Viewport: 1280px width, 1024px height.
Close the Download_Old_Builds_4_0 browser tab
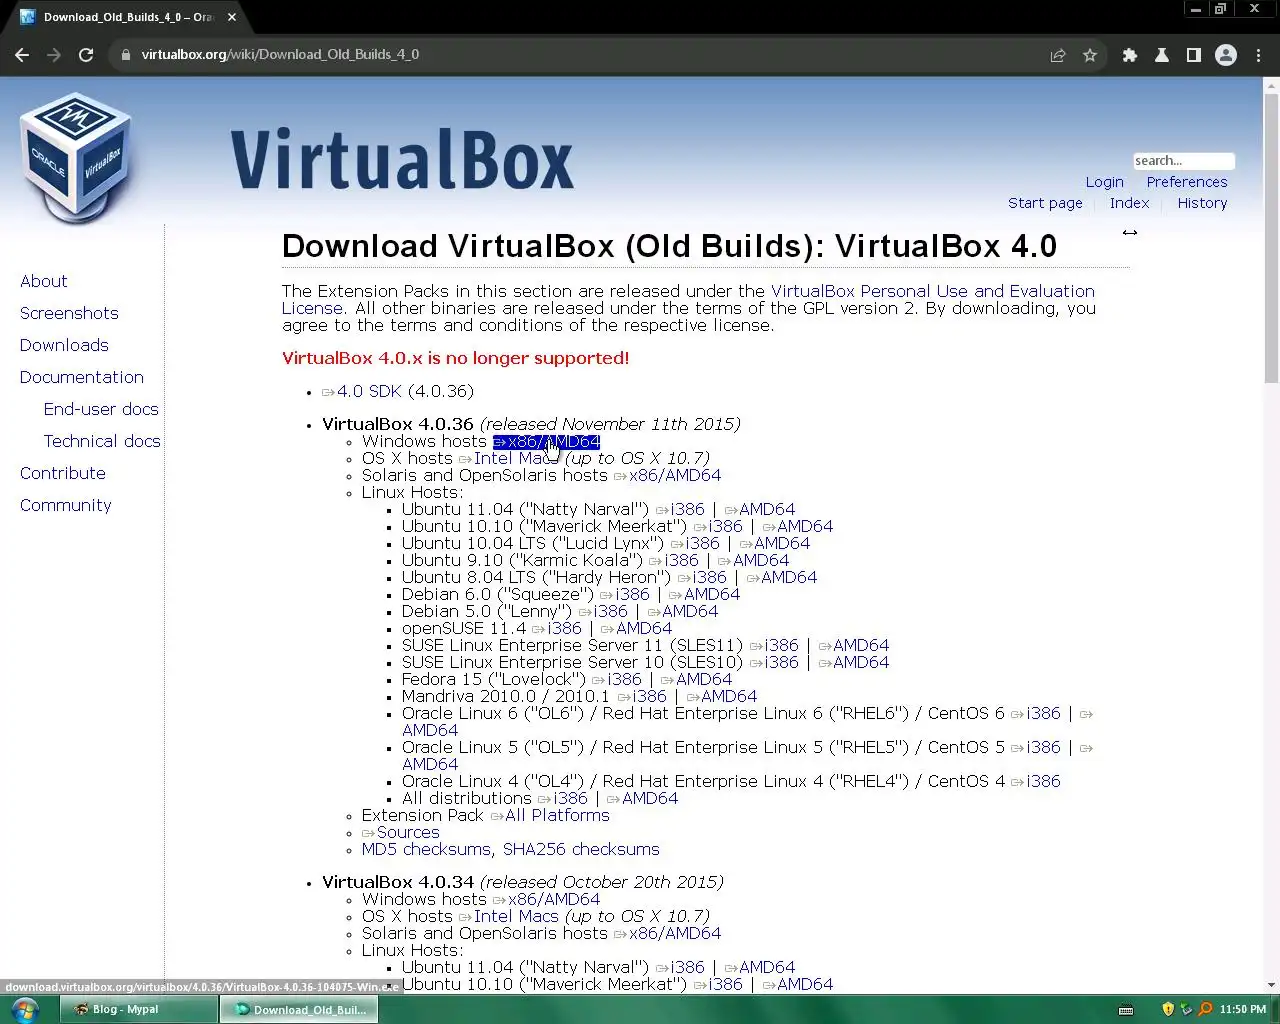[232, 17]
